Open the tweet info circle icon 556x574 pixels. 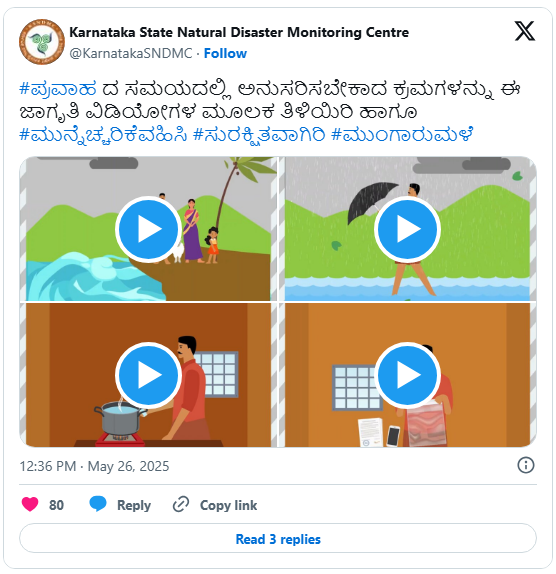[x=526, y=465]
